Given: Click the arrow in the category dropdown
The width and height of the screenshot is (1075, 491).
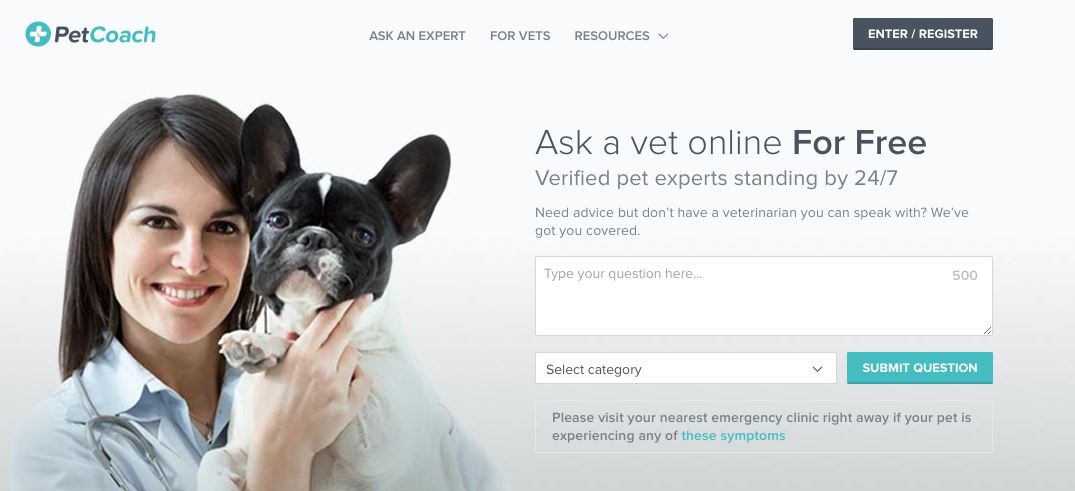Looking at the screenshot, I should coord(817,369).
